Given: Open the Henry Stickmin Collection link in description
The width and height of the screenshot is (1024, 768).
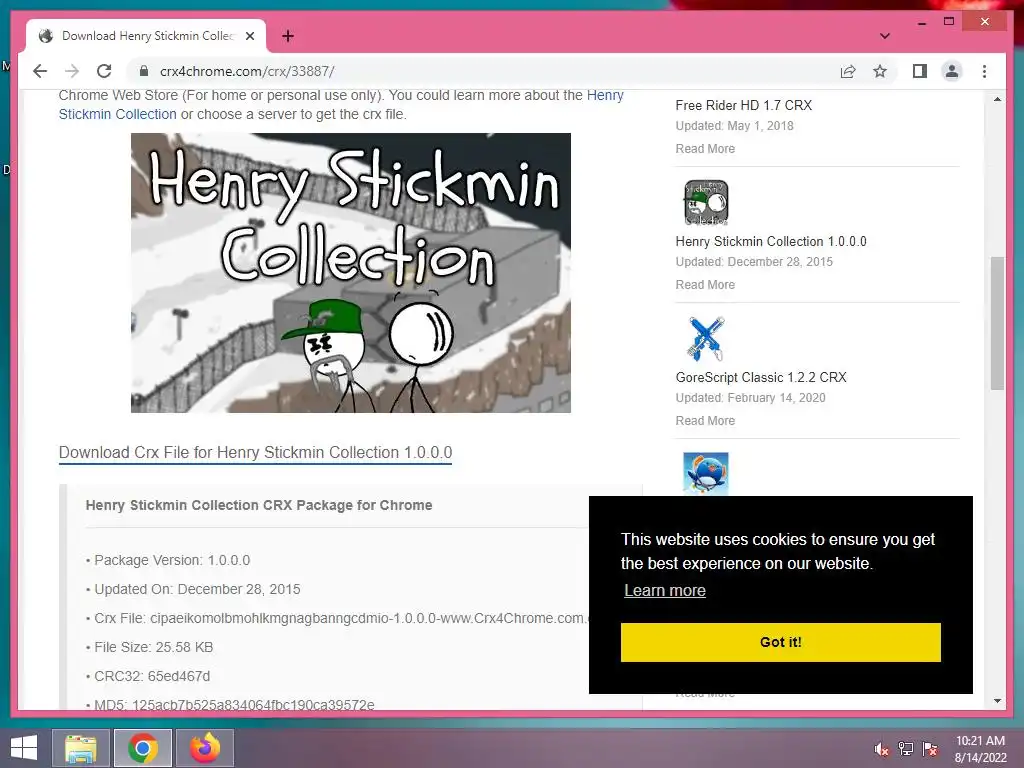Looking at the screenshot, I should (341, 104).
